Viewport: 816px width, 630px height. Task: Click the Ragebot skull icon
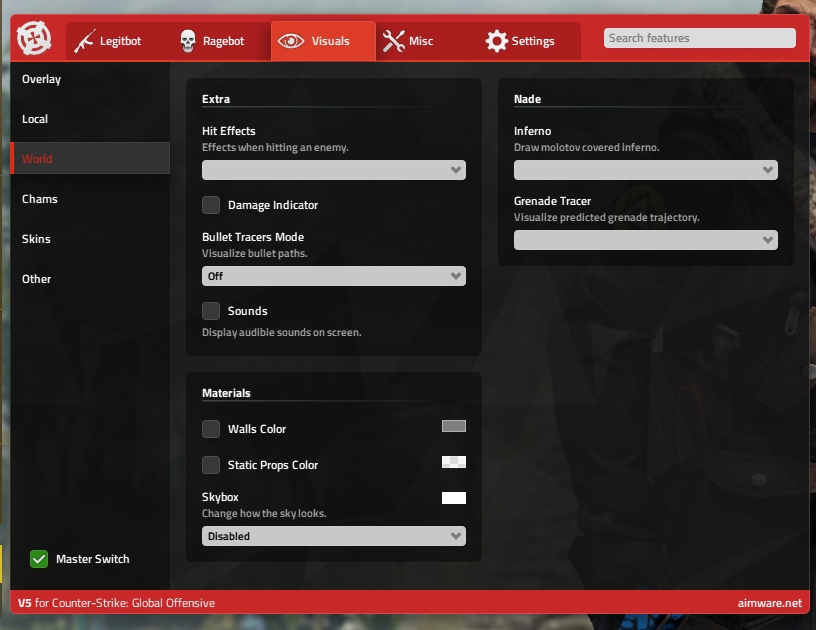point(187,41)
